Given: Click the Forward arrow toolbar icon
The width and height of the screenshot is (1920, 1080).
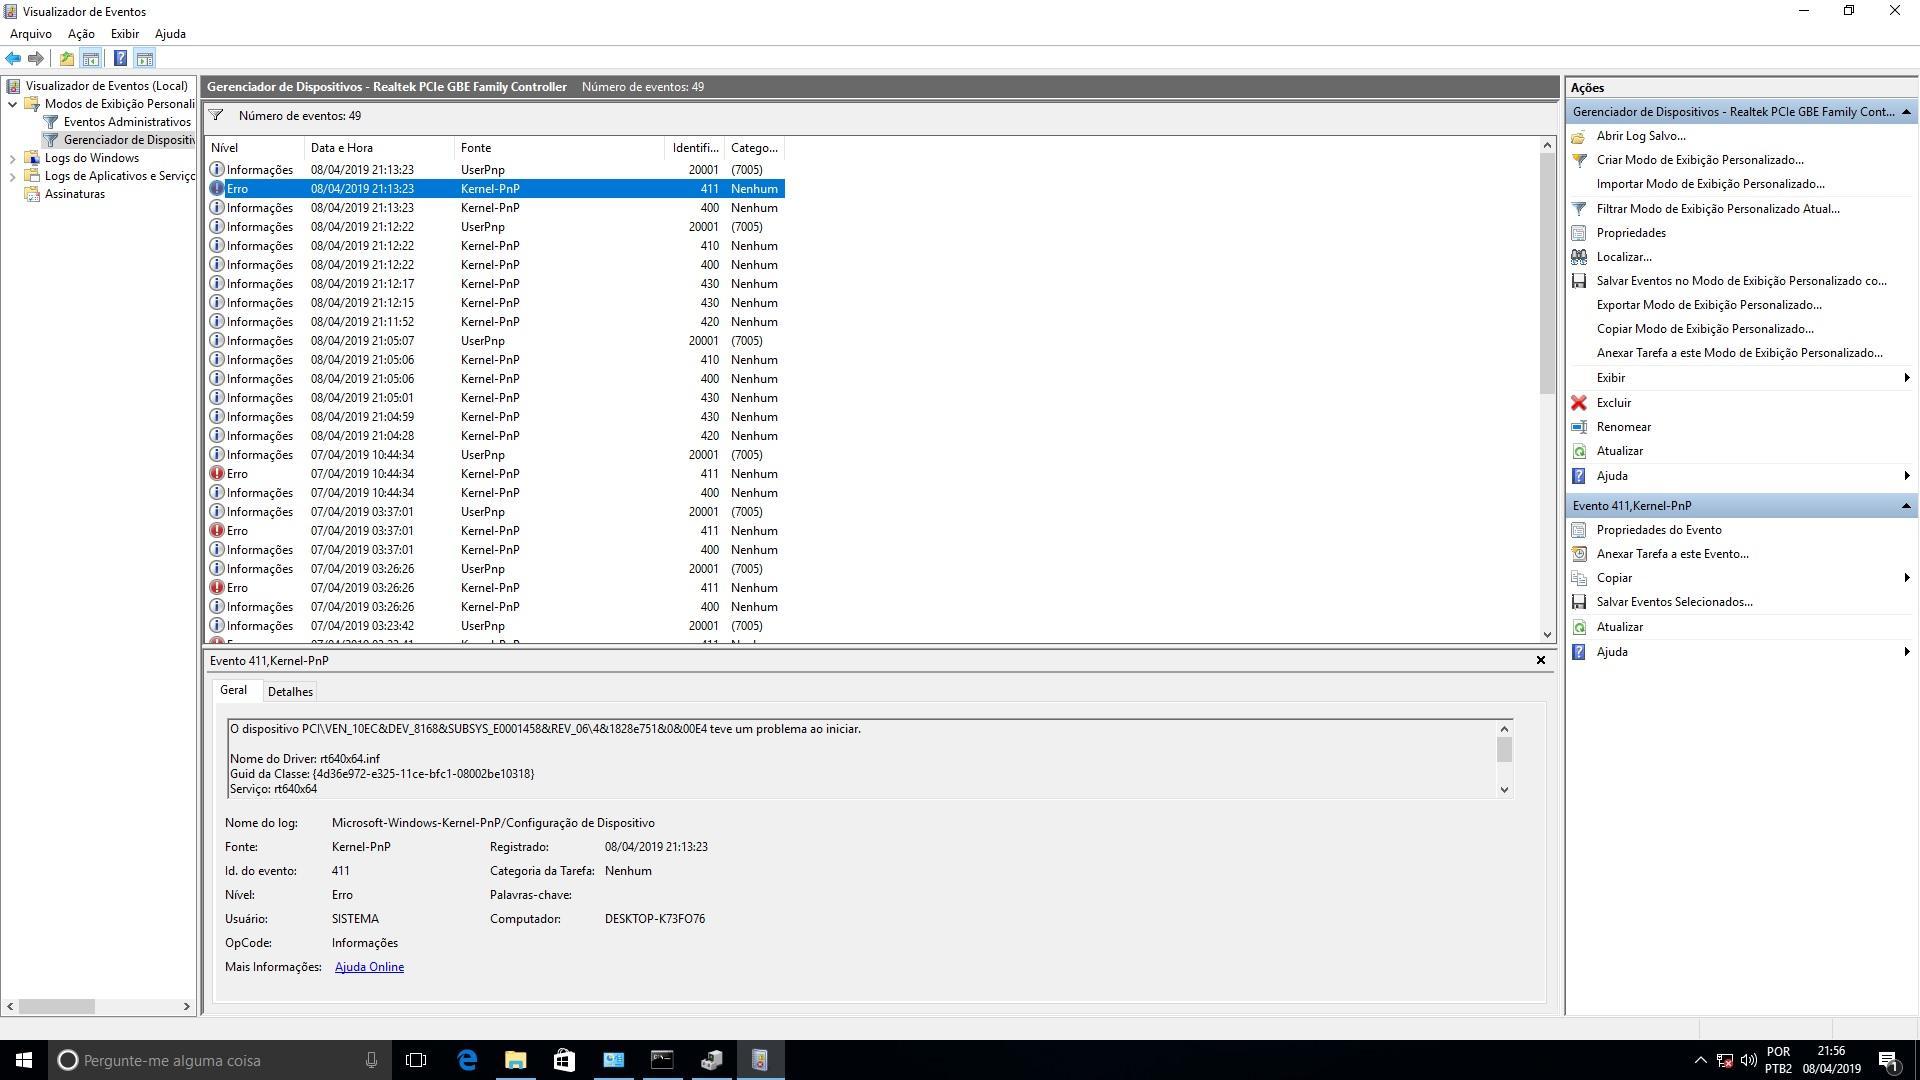Looking at the screenshot, I should pos(36,59).
